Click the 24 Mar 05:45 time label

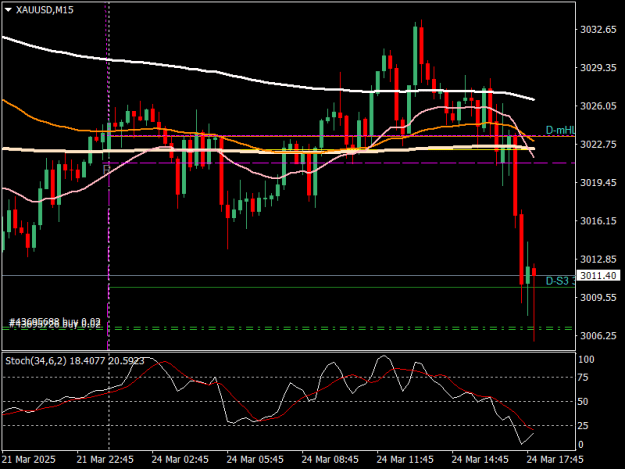click(255, 459)
